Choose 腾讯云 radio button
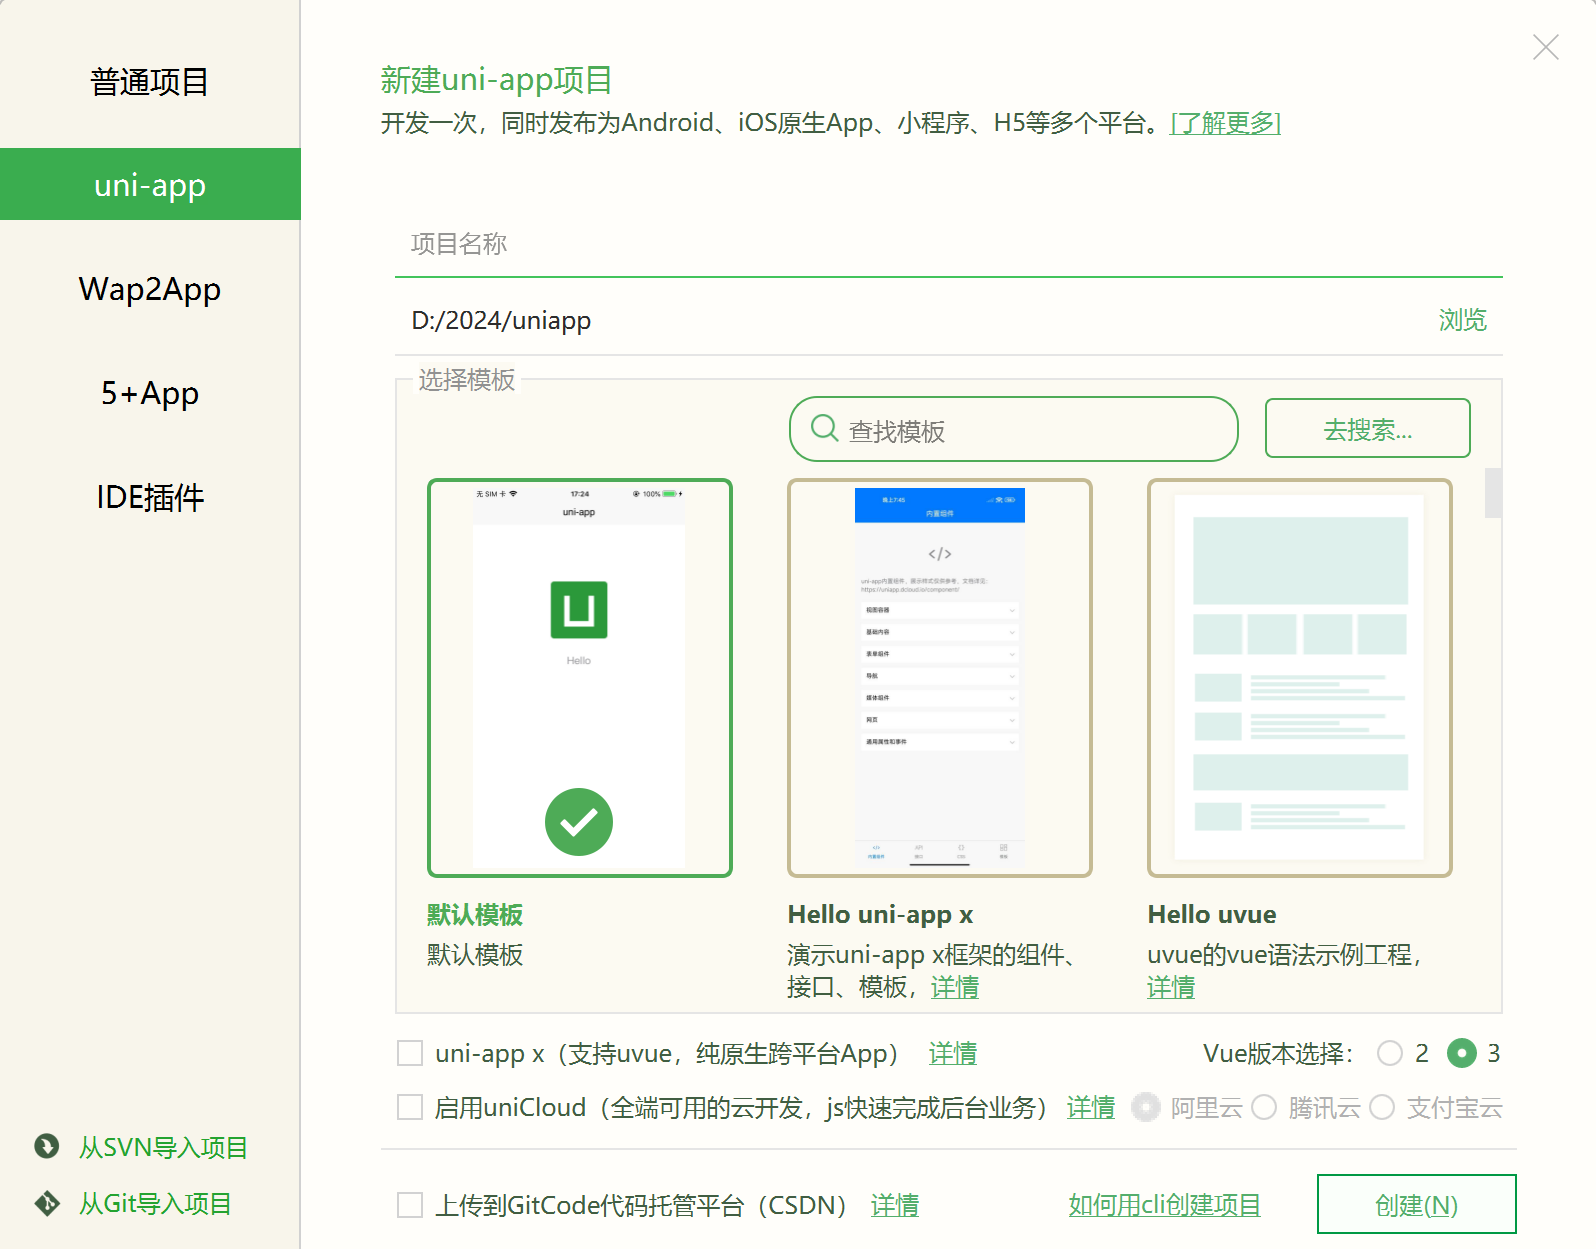This screenshot has height=1249, width=1596. (1264, 1107)
